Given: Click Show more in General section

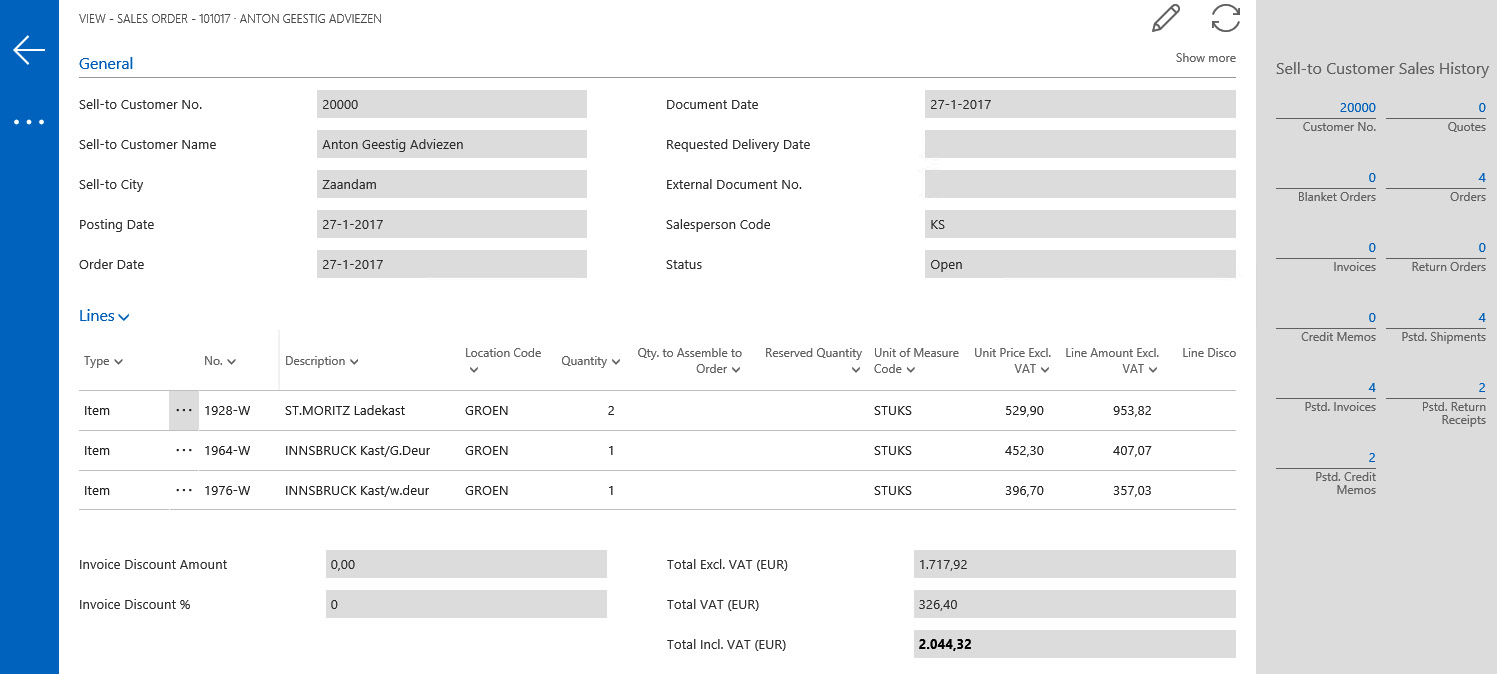Looking at the screenshot, I should [1205, 58].
